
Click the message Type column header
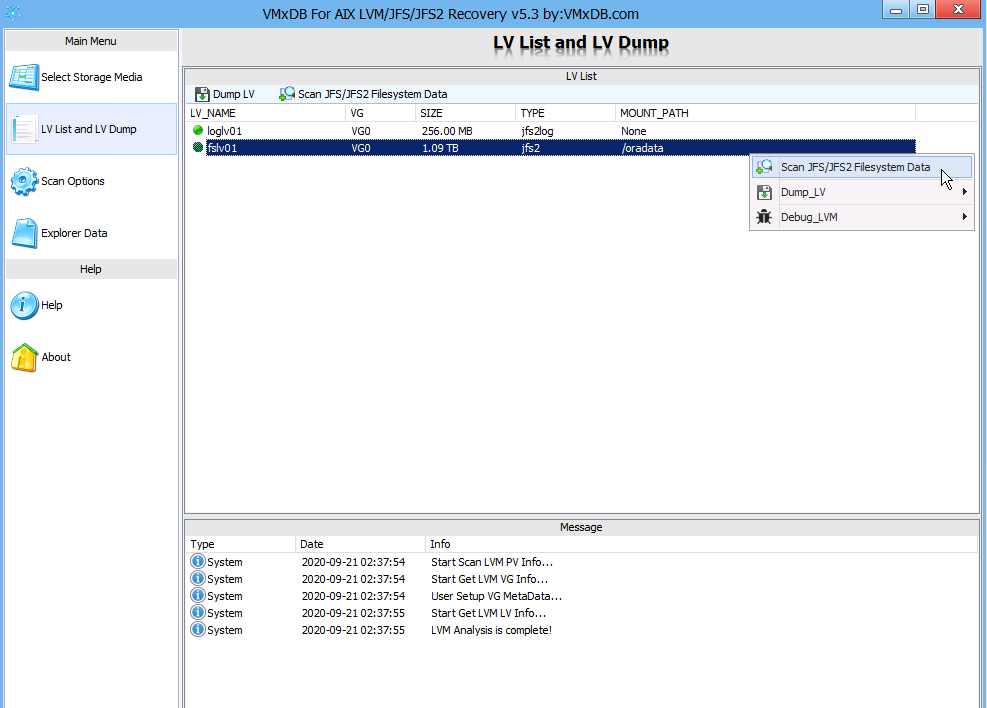(x=240, y=544)
